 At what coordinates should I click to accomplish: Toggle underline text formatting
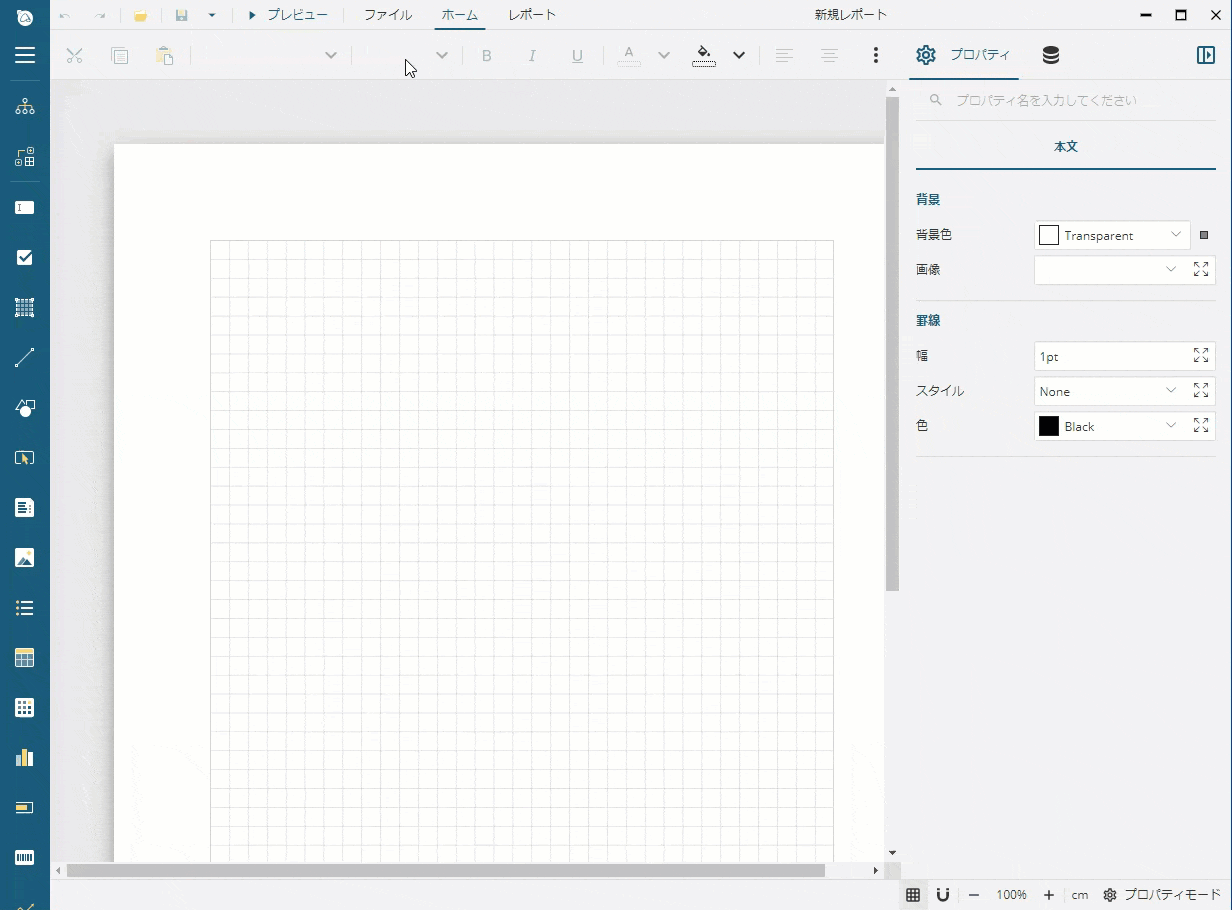tap(577, 55)
